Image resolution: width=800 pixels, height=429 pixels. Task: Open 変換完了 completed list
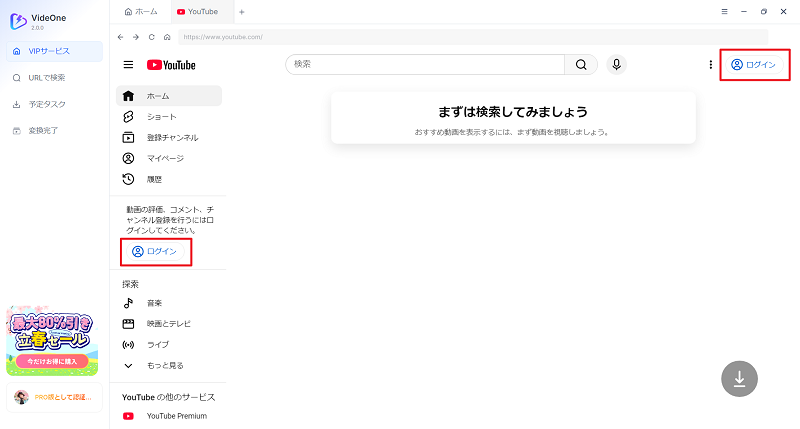55,131
